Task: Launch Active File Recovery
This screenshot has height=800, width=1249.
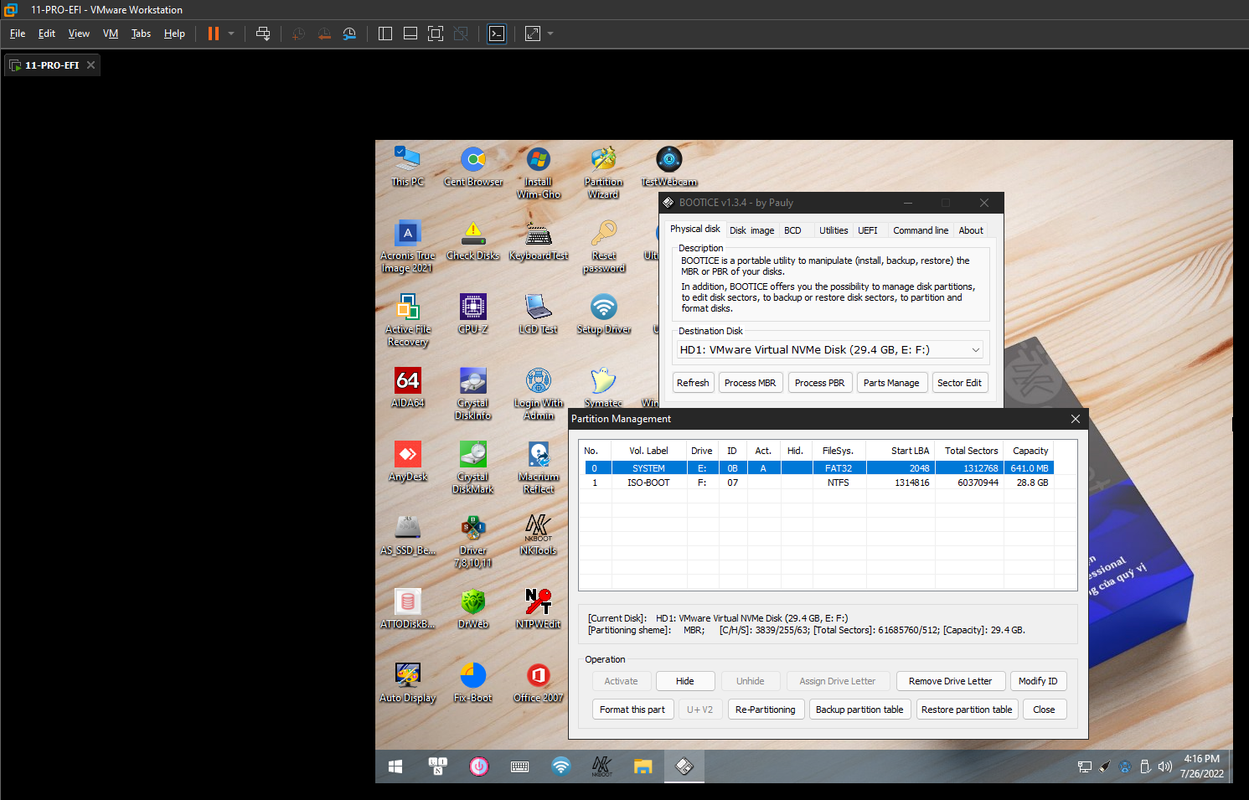Action: 407,320
